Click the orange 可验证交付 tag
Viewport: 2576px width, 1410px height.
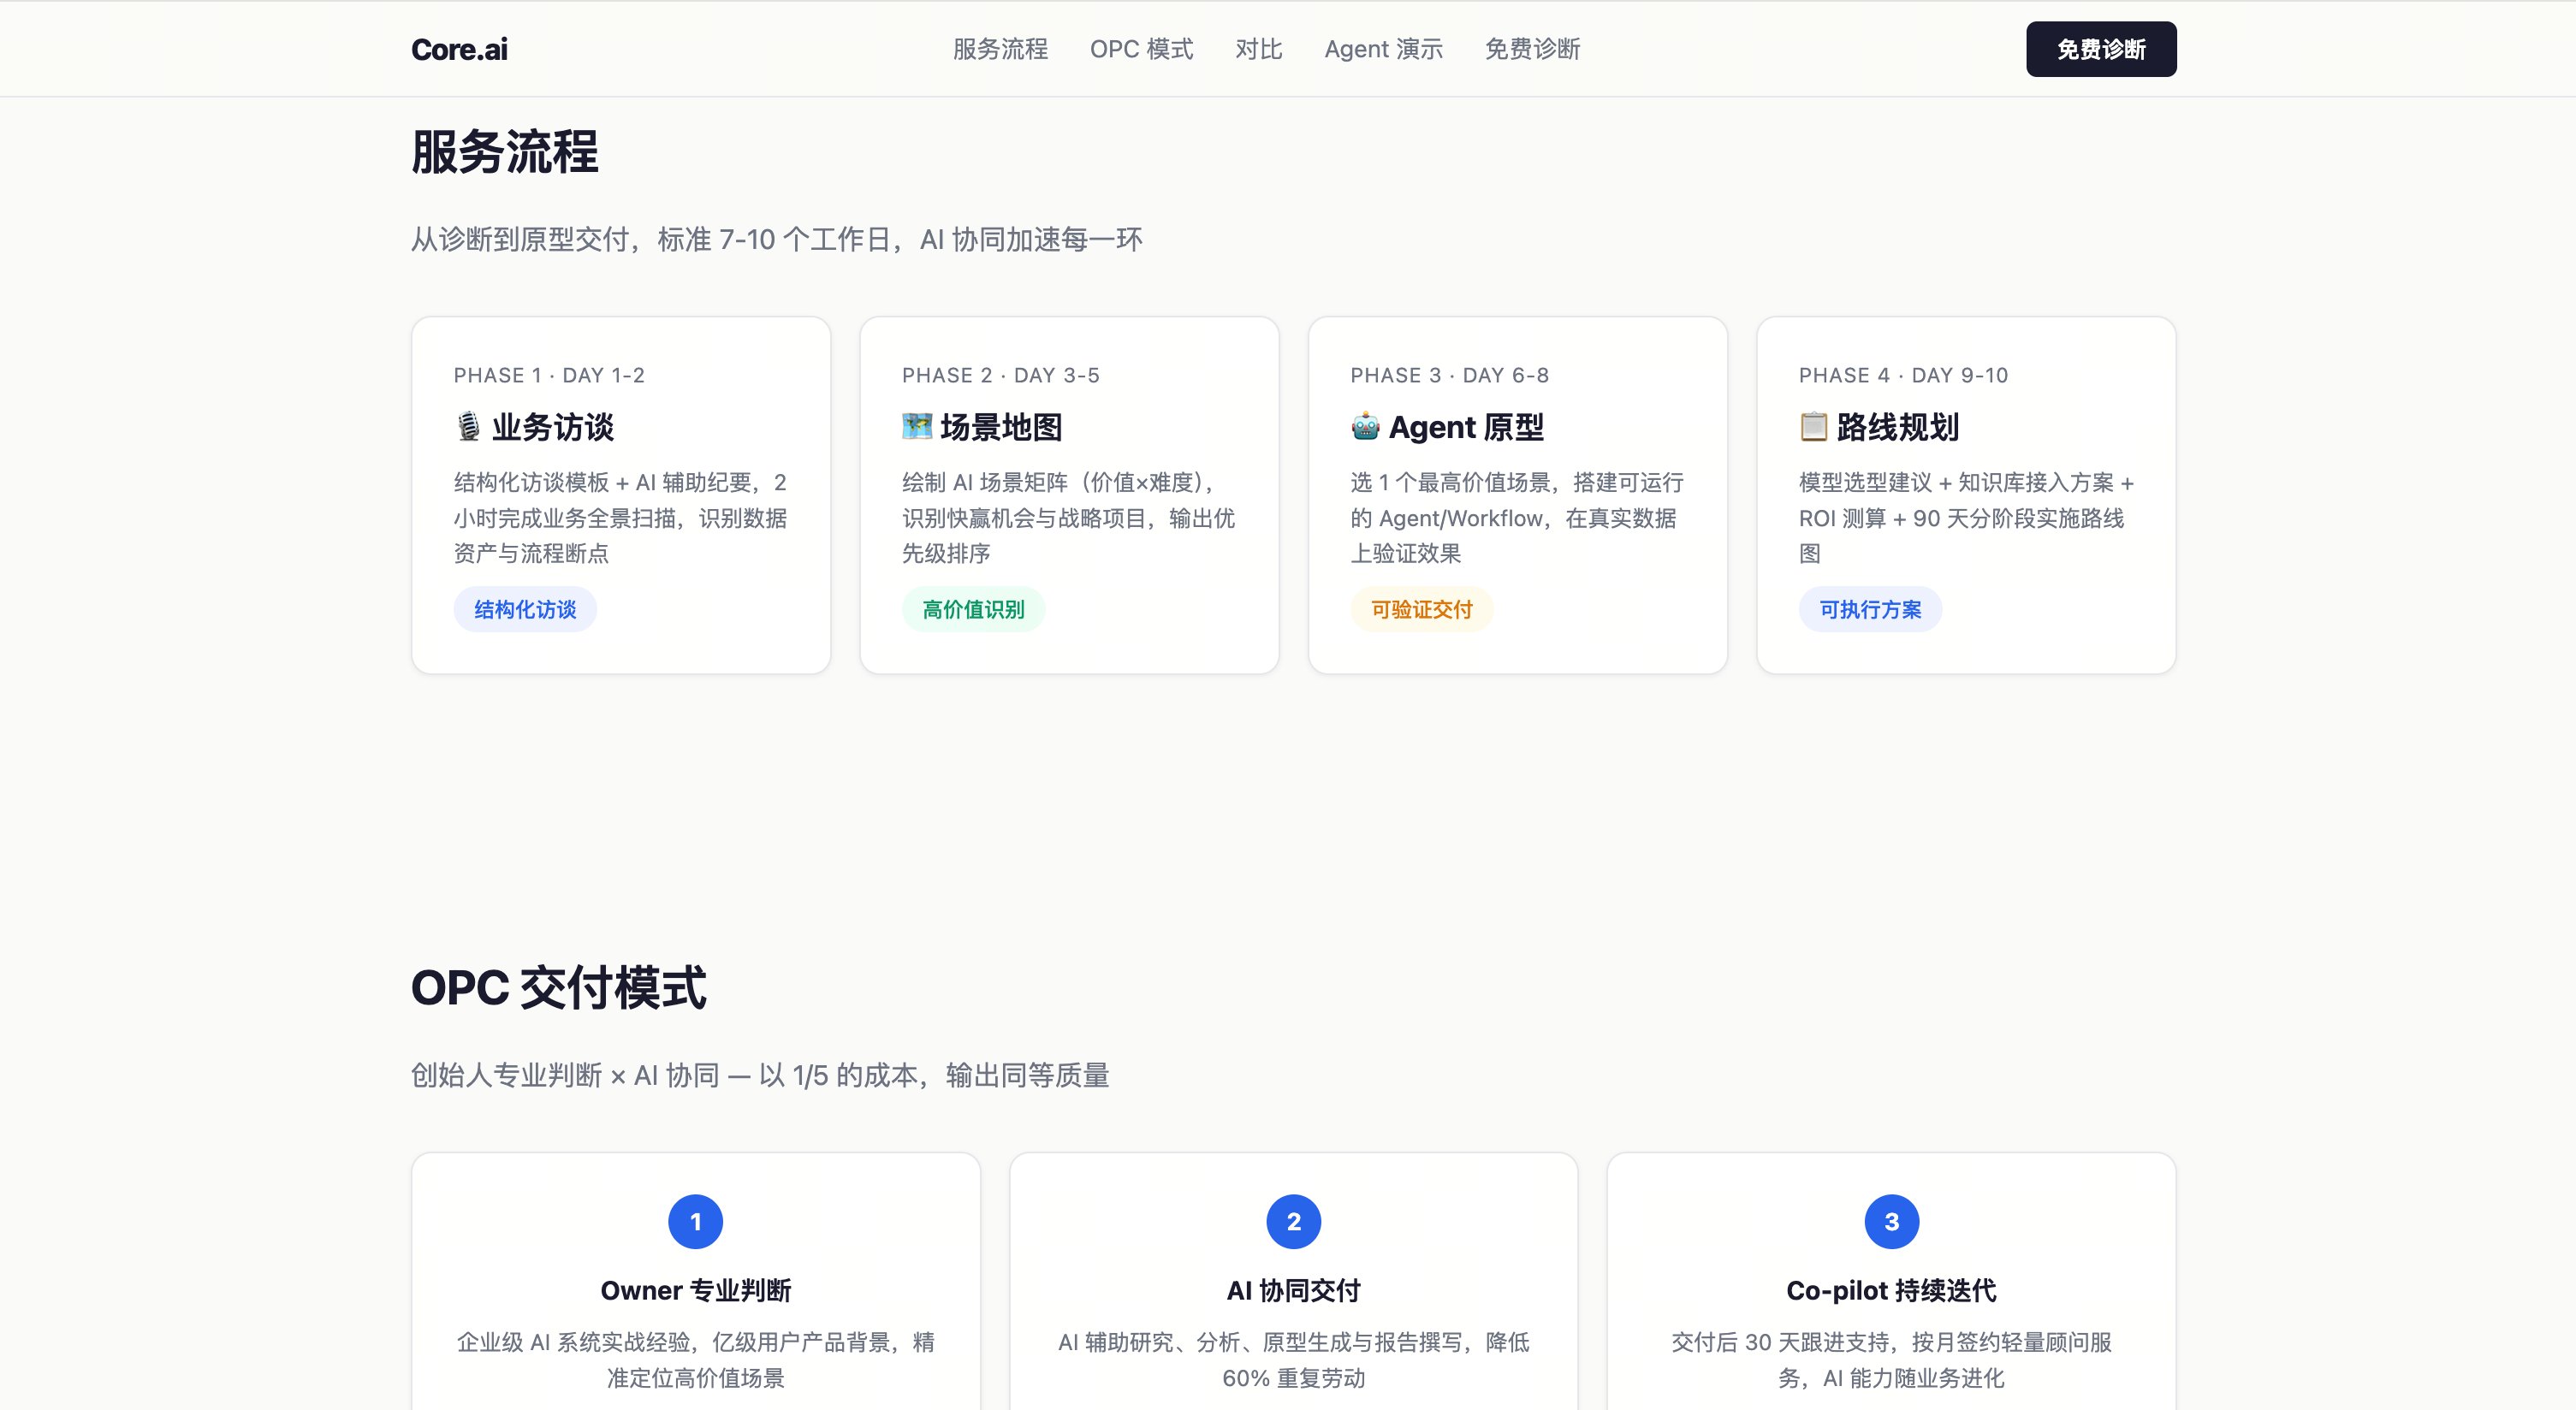click(1421, 609)
